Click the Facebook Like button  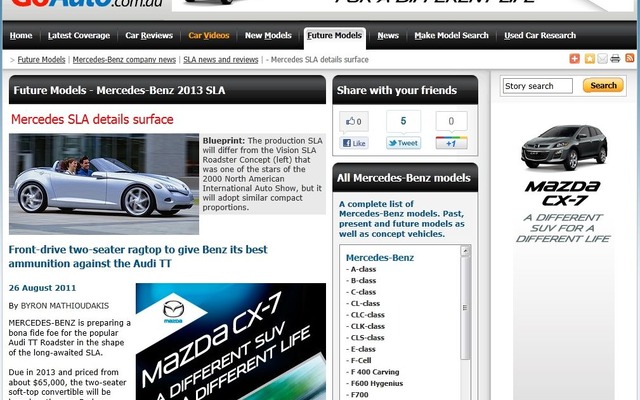(x=354, y=143)
